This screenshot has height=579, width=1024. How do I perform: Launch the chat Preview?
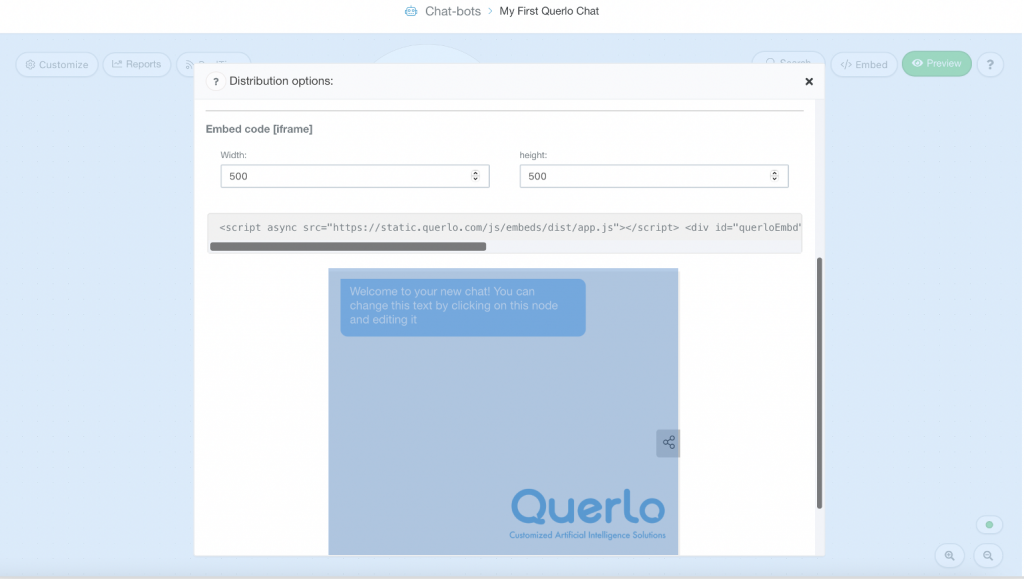(936, 63)
